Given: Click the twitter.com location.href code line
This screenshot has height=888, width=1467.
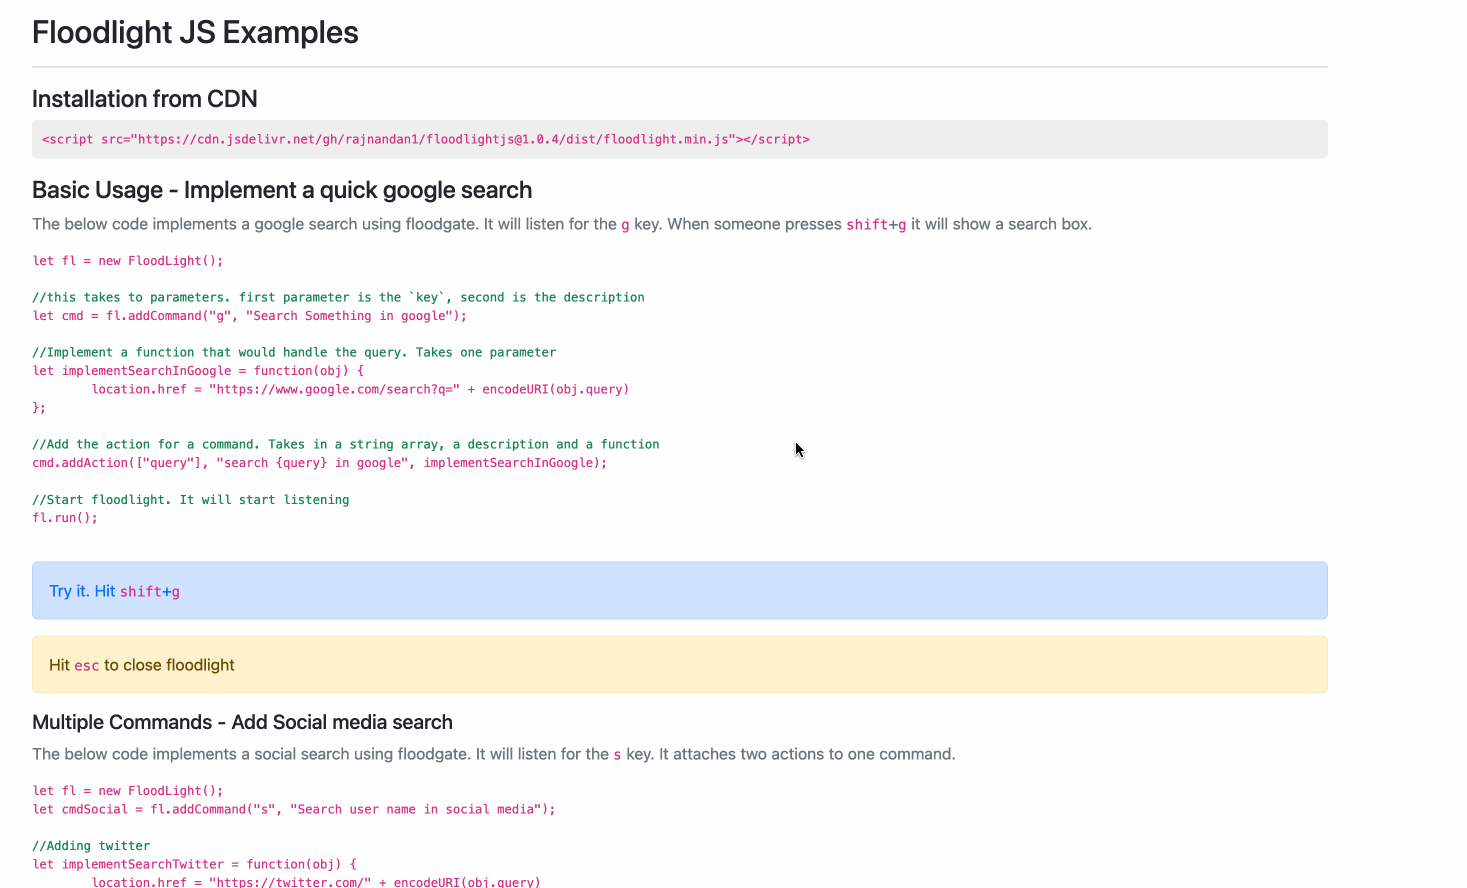Looking at the screenshot, I should pyautogui.click(x=316, y=882).
